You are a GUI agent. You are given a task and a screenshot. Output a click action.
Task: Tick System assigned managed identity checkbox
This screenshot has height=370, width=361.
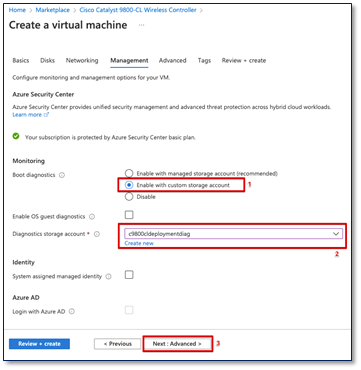pyautogui.click(x=129, y=275)
